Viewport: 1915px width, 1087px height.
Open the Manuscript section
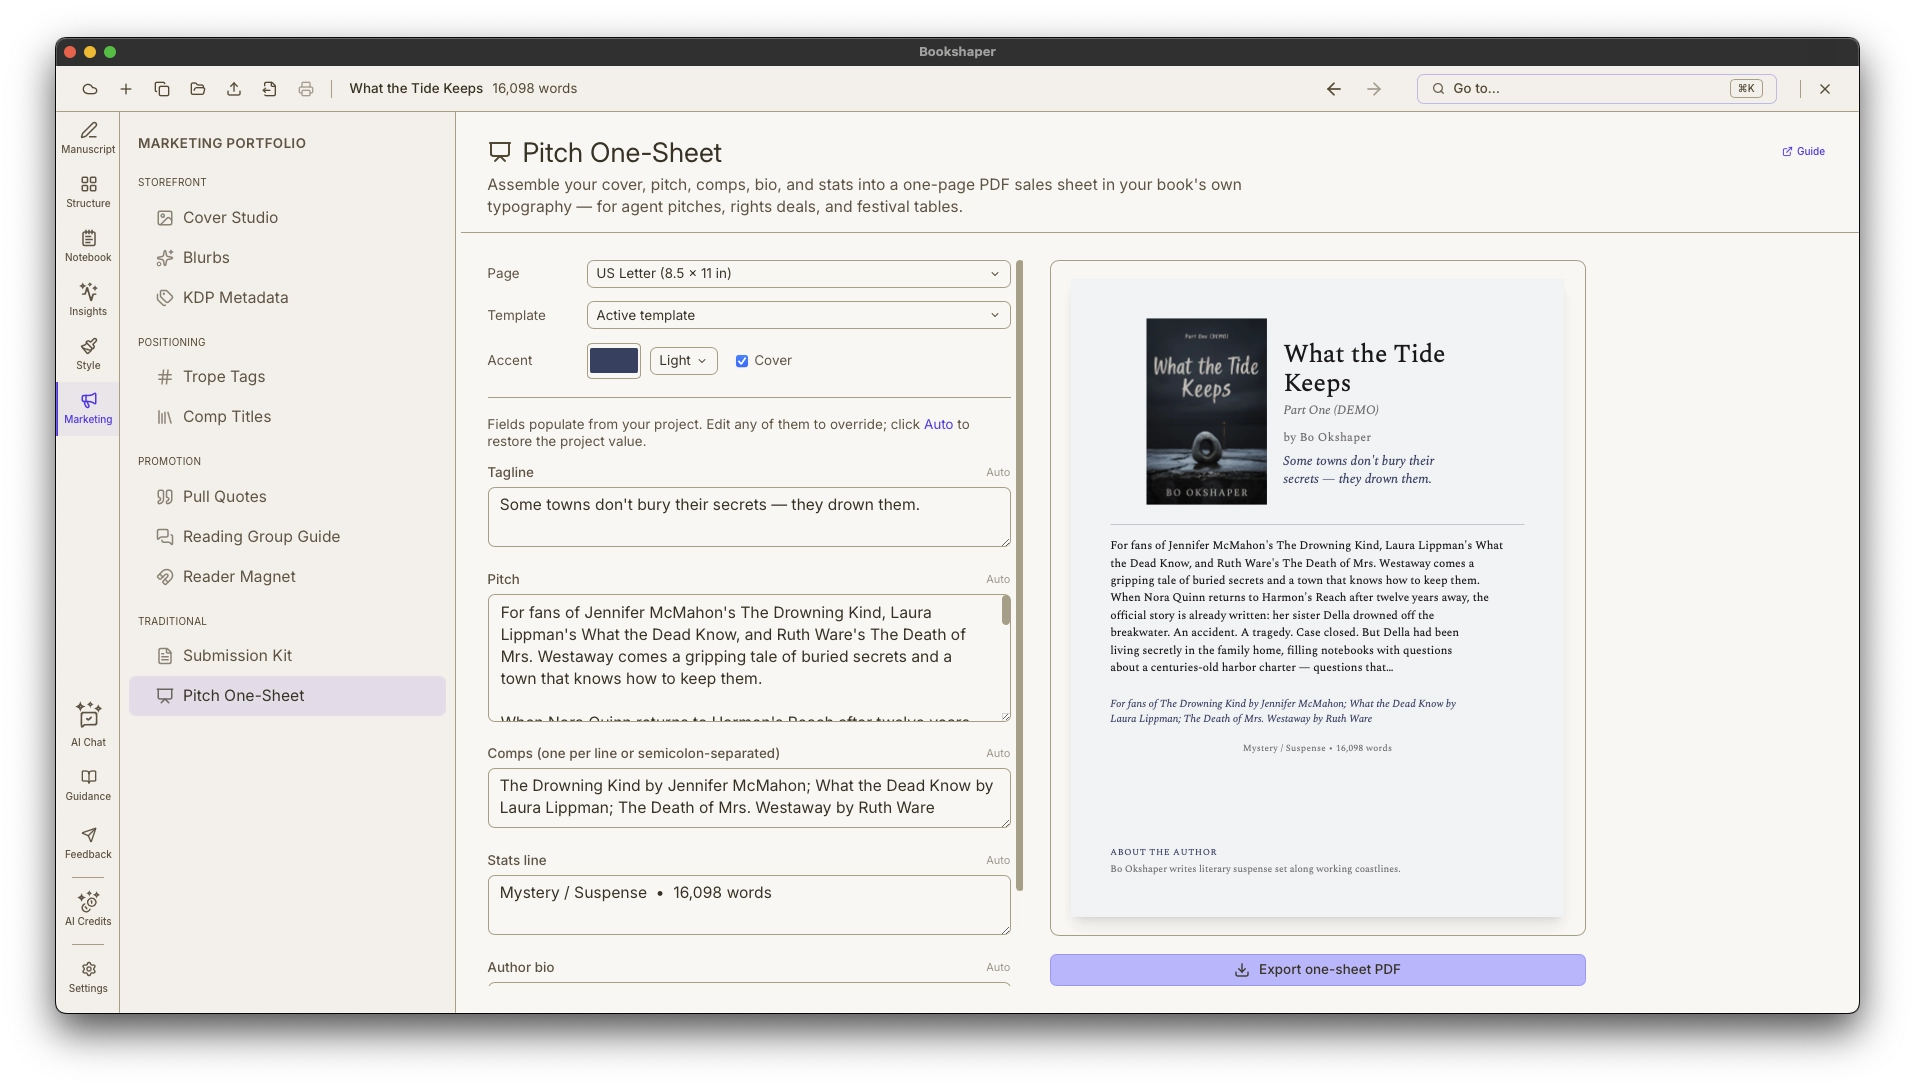coord(88,138)
